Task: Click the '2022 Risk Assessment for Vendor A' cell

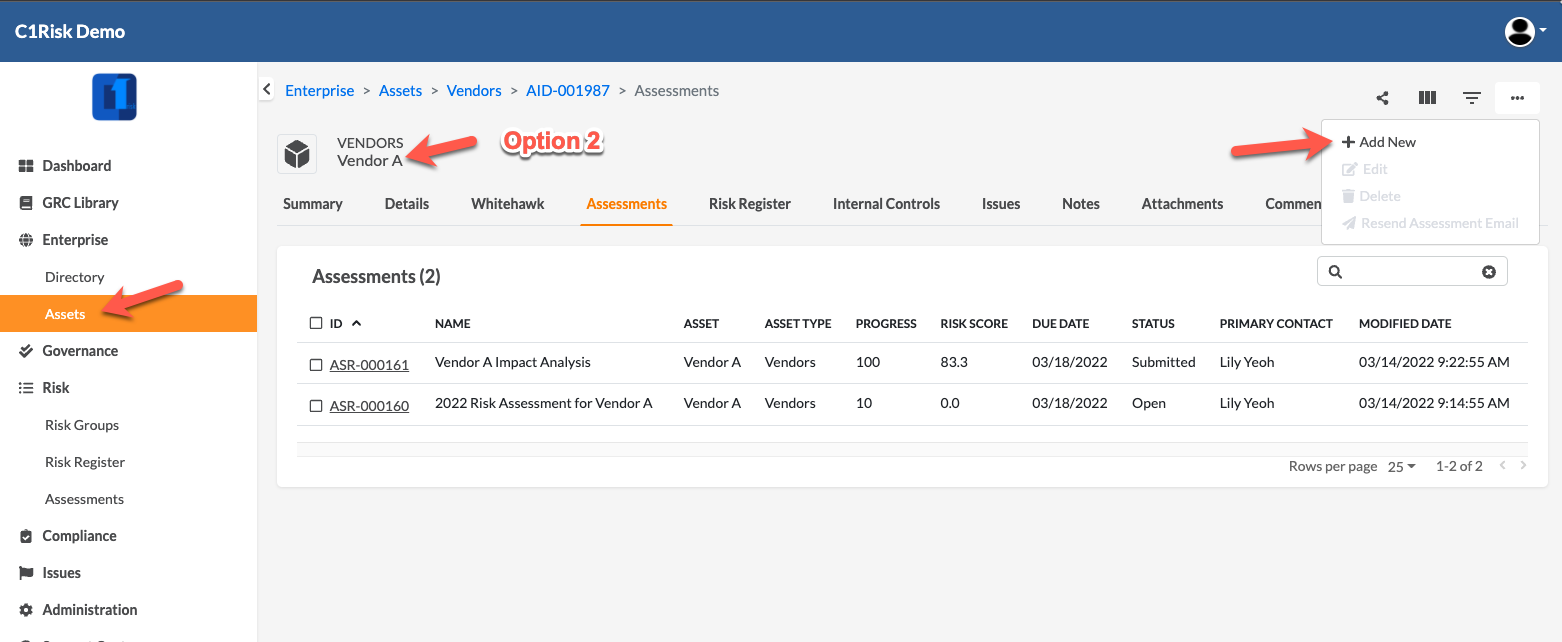Action: coord(544,403)
